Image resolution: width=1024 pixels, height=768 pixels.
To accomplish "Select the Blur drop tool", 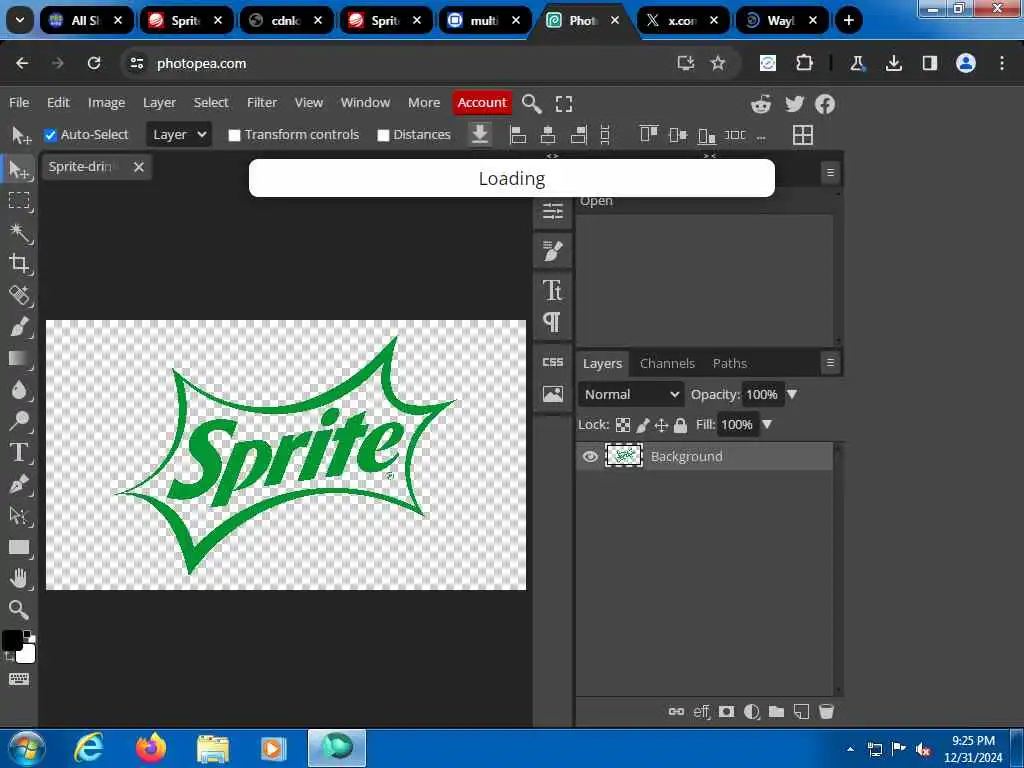I will click(19, 390).
